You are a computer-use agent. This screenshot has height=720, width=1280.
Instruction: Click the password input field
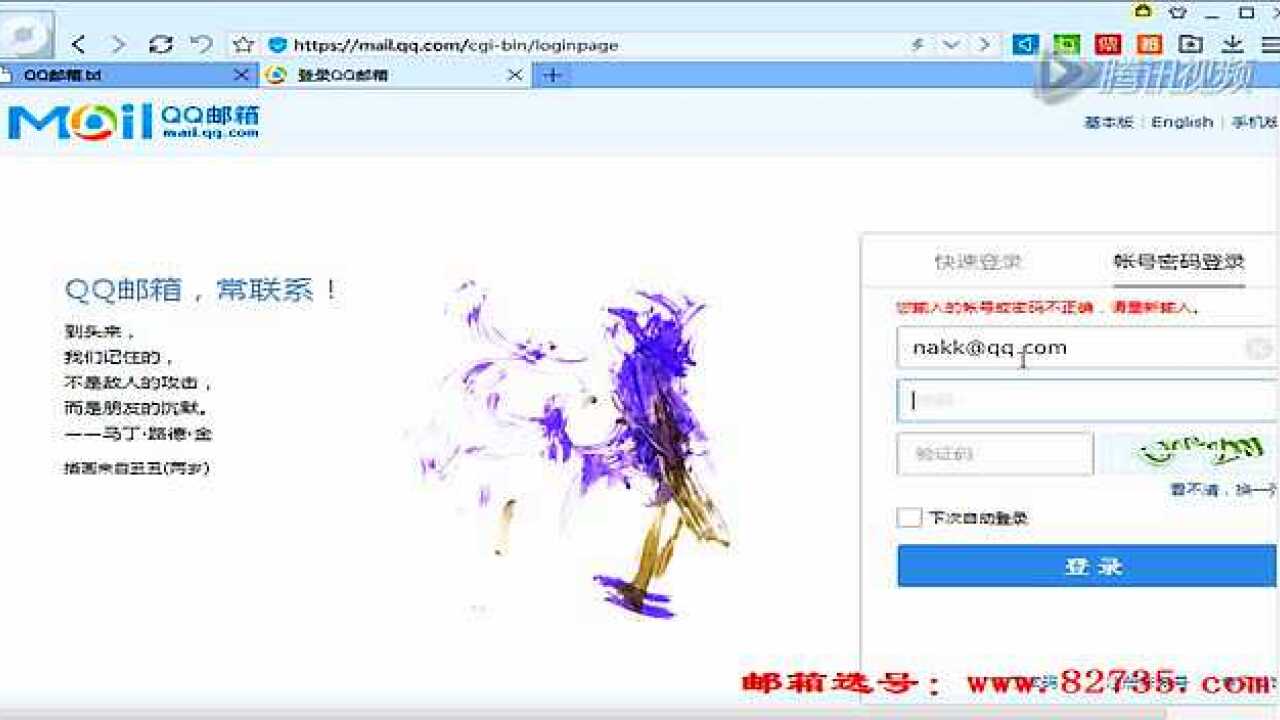click(x=1085, y=400)
